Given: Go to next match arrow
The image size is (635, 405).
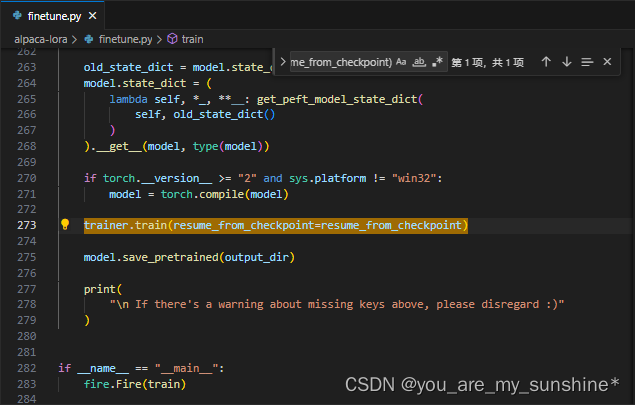Looking at the screenshot, I should pos(567,62).
